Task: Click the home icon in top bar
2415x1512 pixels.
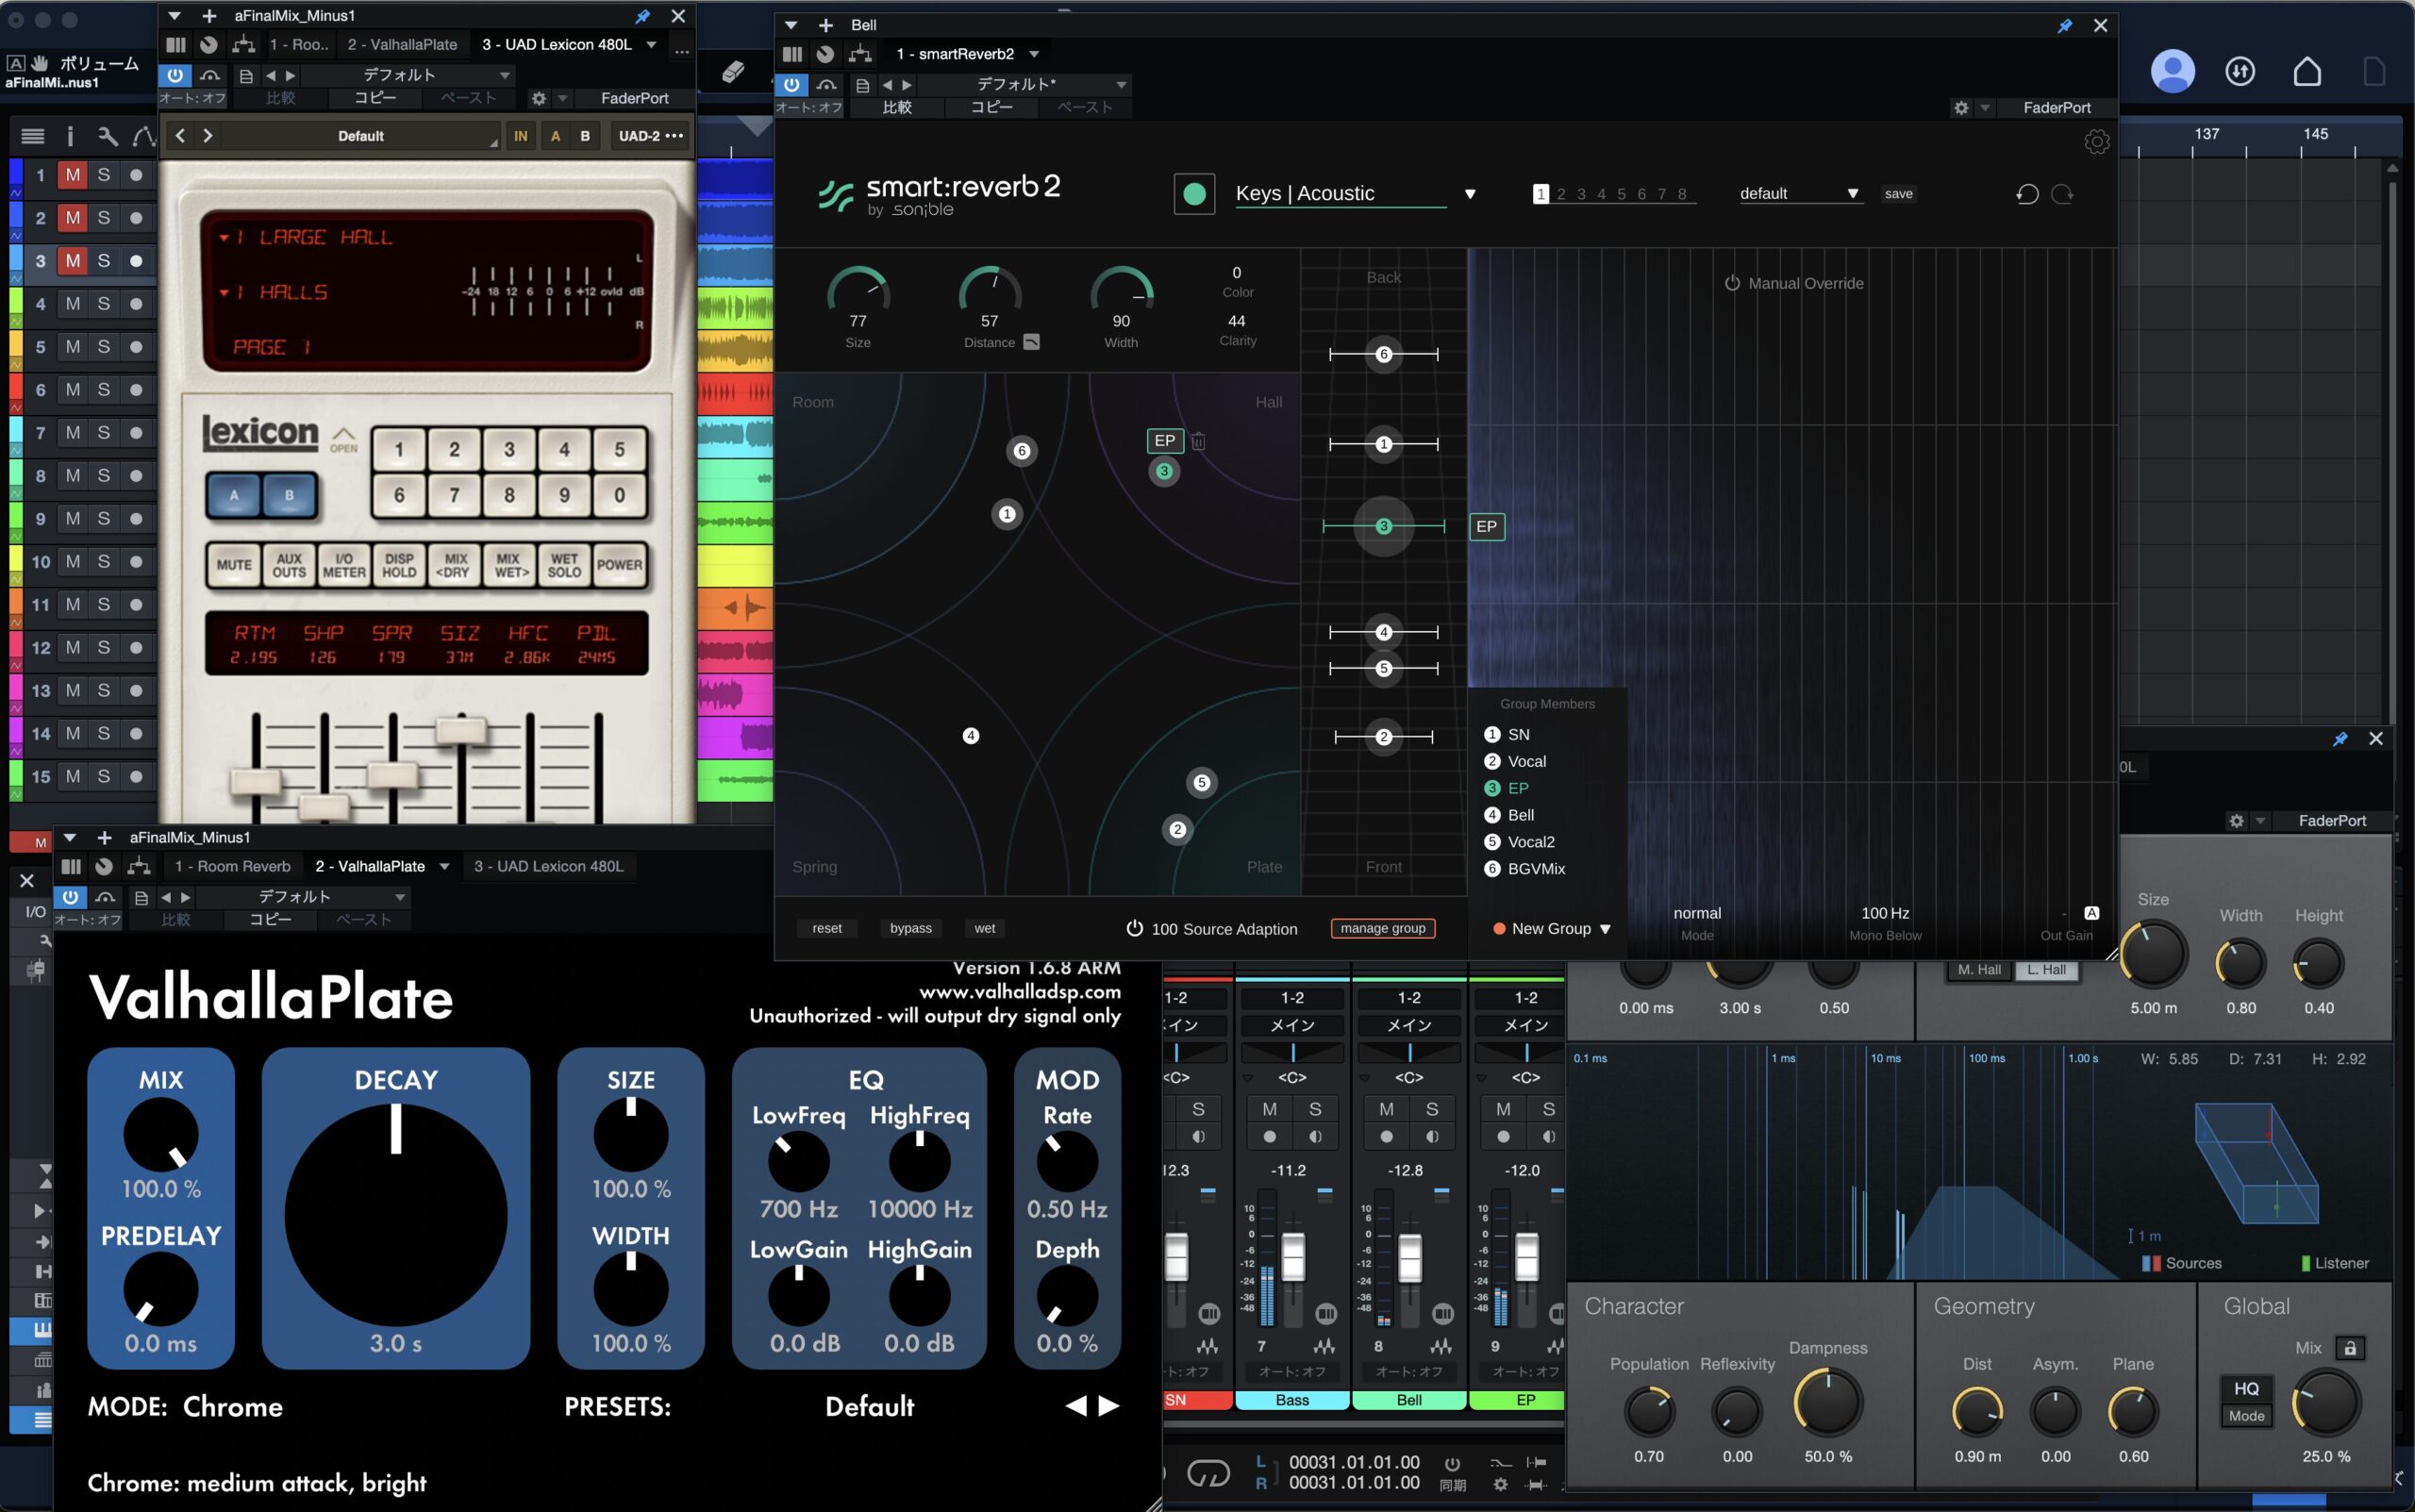Action: click(2307, 71)
